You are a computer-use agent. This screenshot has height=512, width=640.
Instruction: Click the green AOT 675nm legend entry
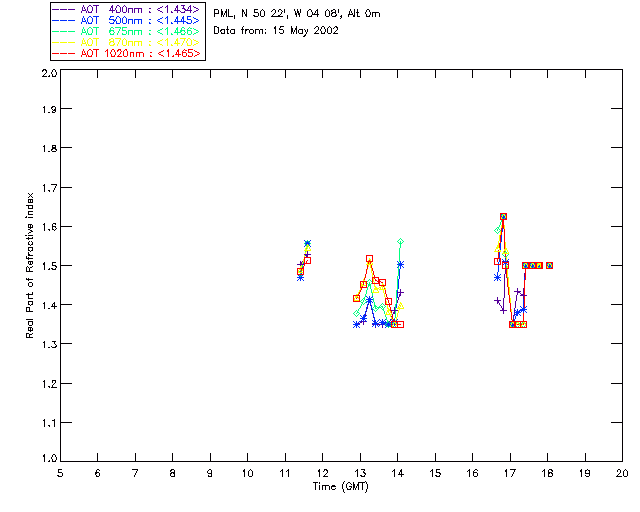[x=127, y=31]
